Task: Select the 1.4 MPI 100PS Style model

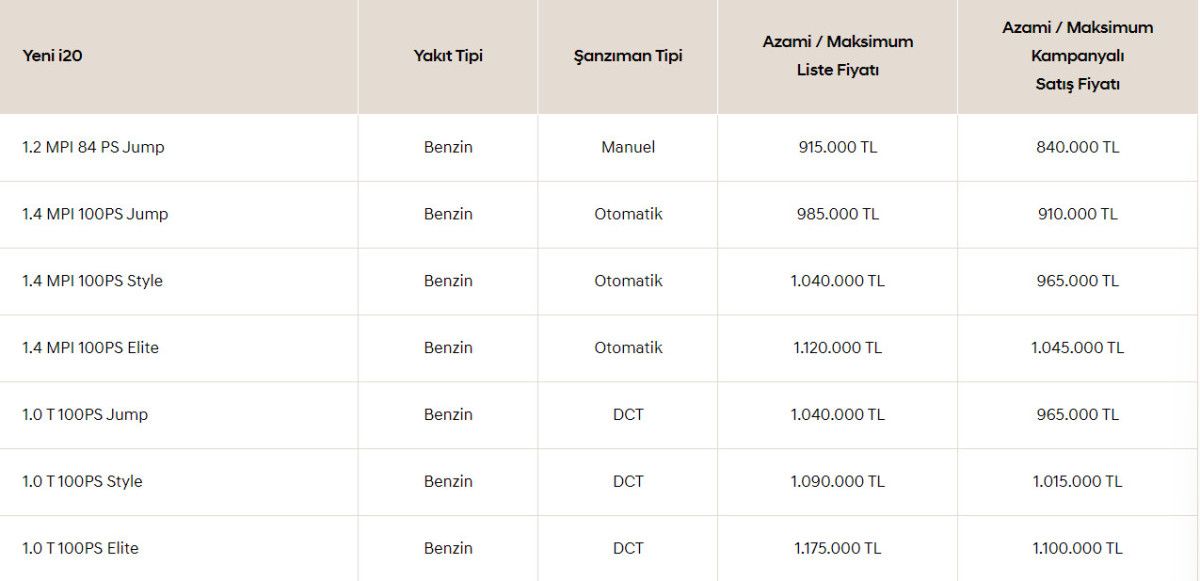Action: 92,281
